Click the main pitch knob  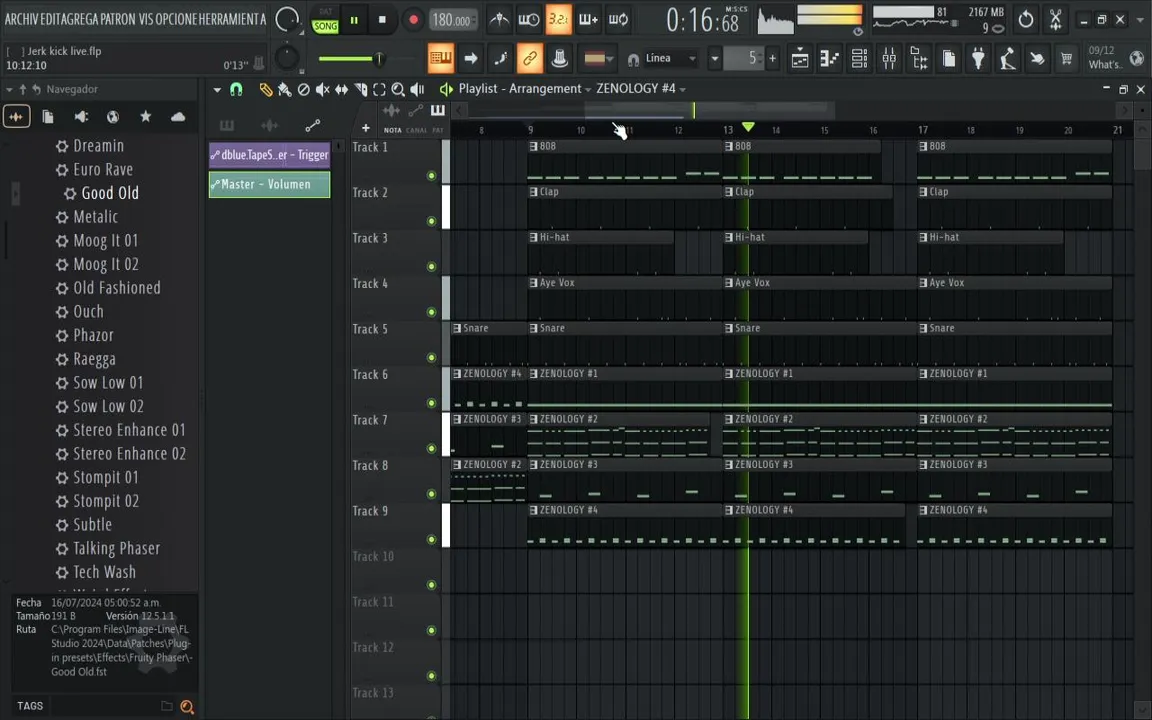(287, 57)
